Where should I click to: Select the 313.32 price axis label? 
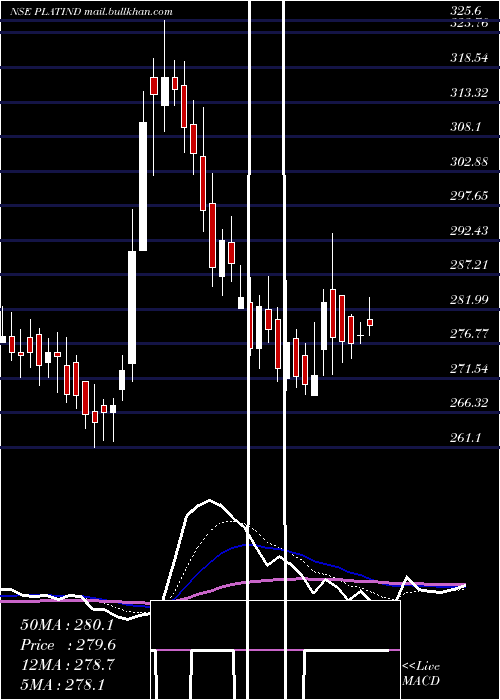point(469,93)
